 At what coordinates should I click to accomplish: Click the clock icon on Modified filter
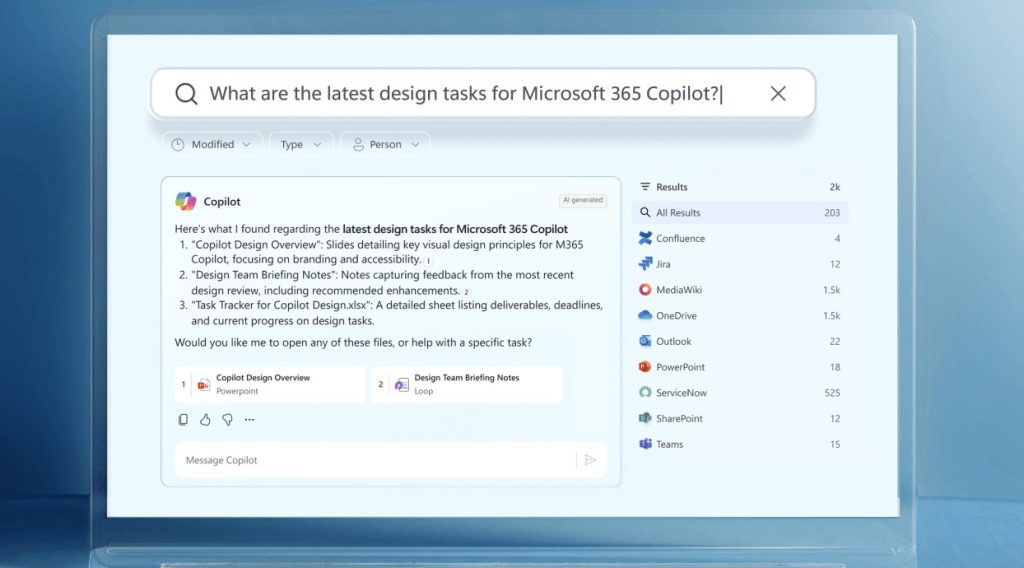(x=178, y=144)
